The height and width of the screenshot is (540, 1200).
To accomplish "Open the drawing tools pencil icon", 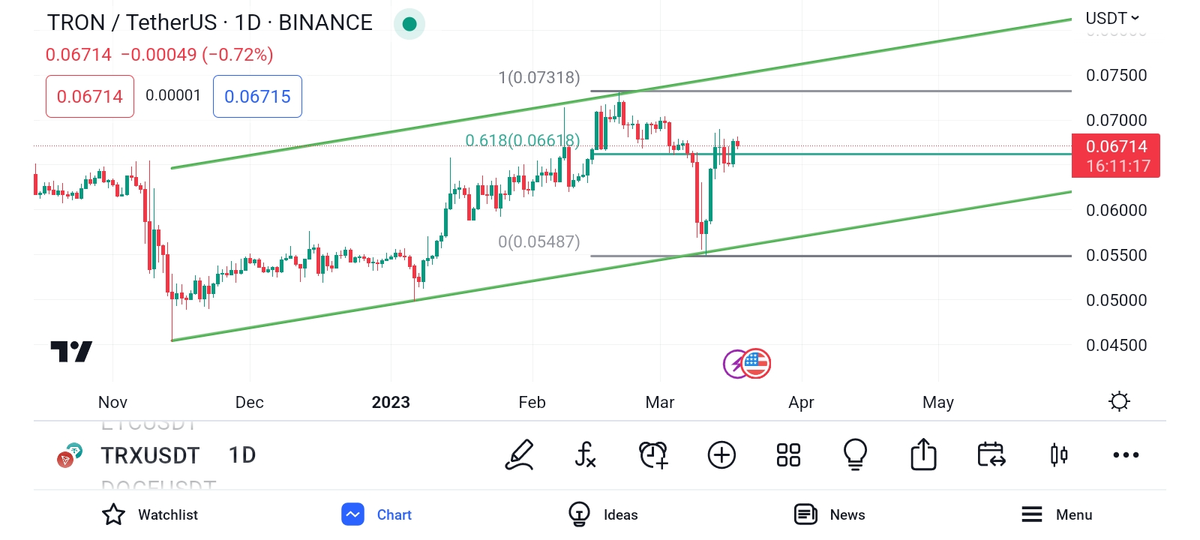I will (x=519, y=455).
